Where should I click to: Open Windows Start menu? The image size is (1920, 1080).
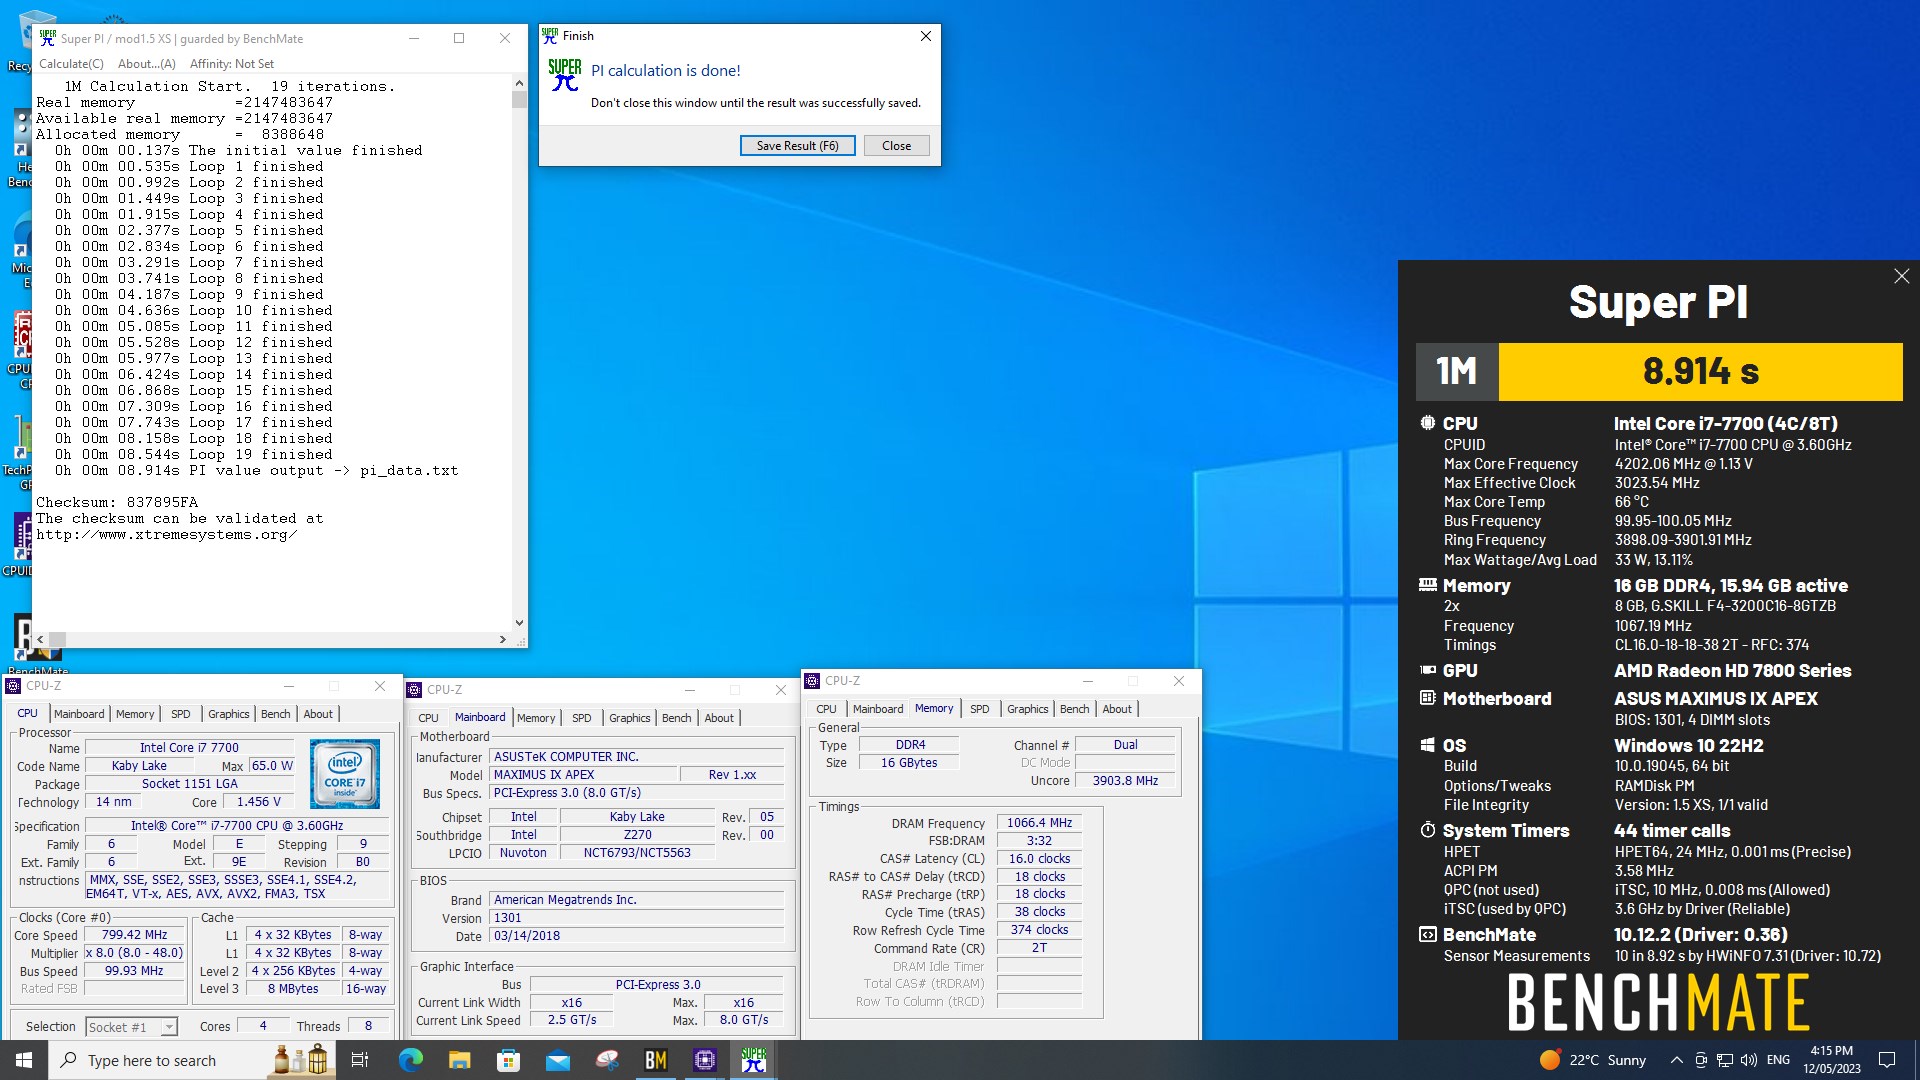coord(24,1060)
